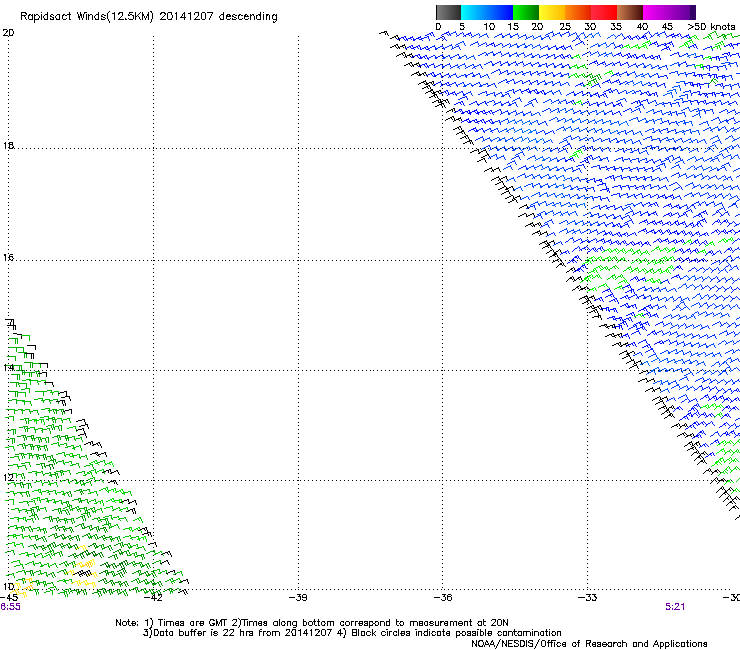Click the latitude label 16

[8, 257]
